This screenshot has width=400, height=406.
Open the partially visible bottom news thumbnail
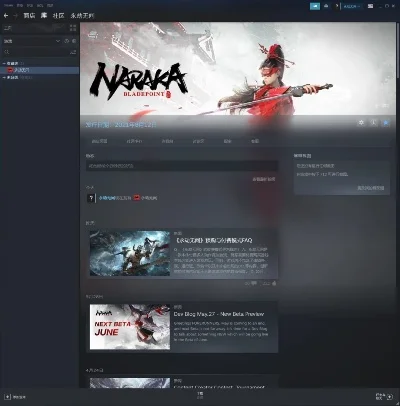pos(130,383)
